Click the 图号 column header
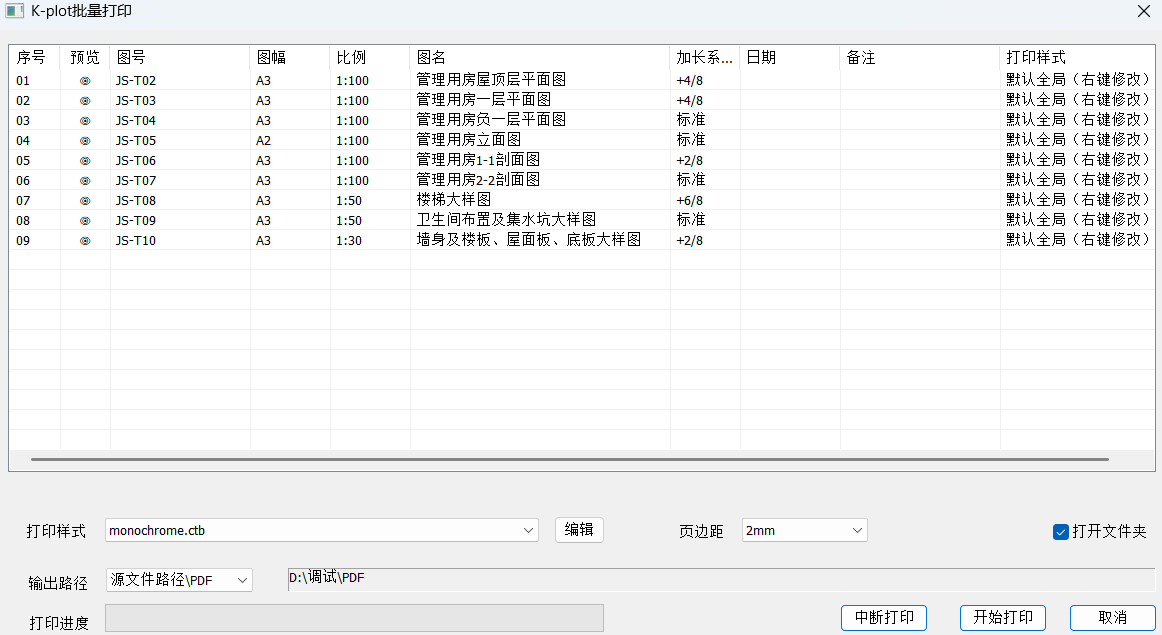This screenshot has height=635, width=1162. pyautogui.click(x=180, y=58)
